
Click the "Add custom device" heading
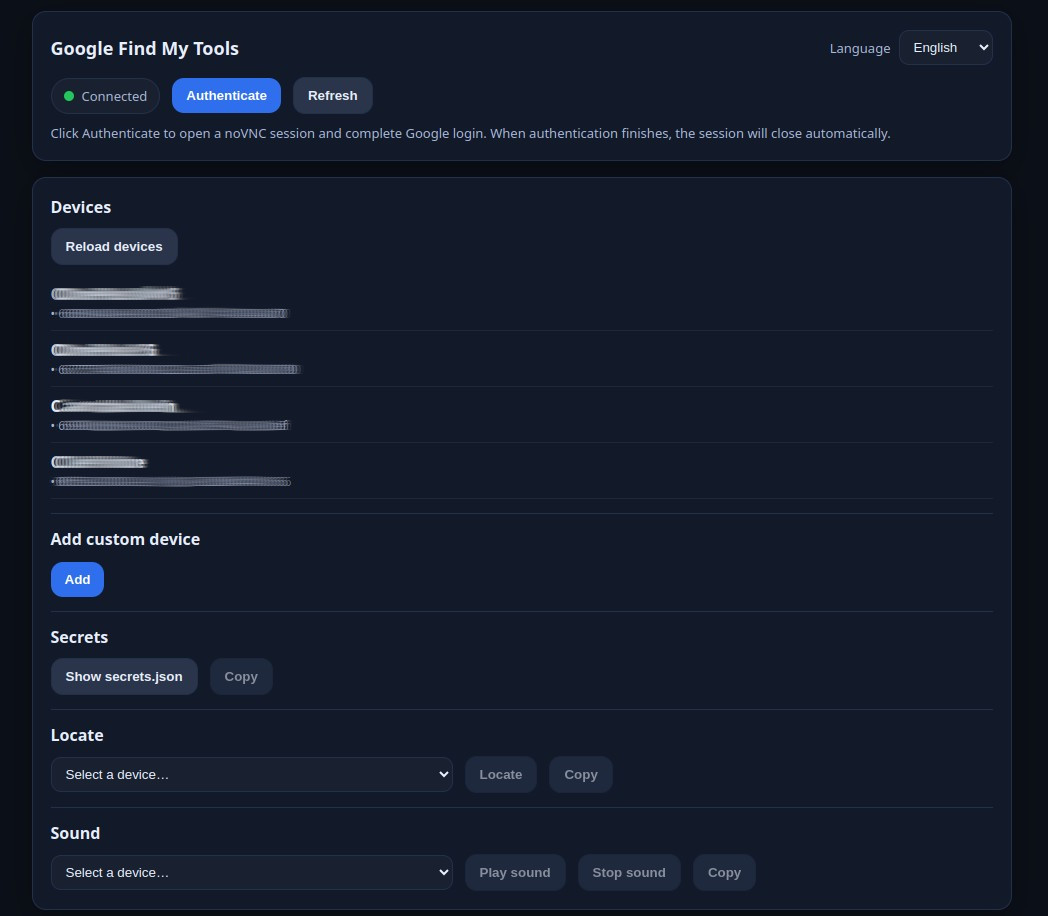[x=126, y=539]
